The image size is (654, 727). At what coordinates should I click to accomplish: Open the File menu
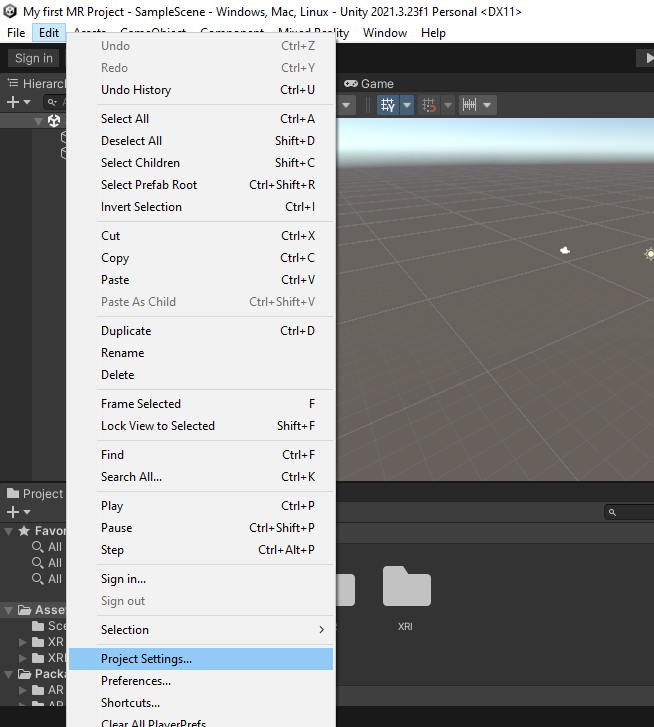(16, 33)
